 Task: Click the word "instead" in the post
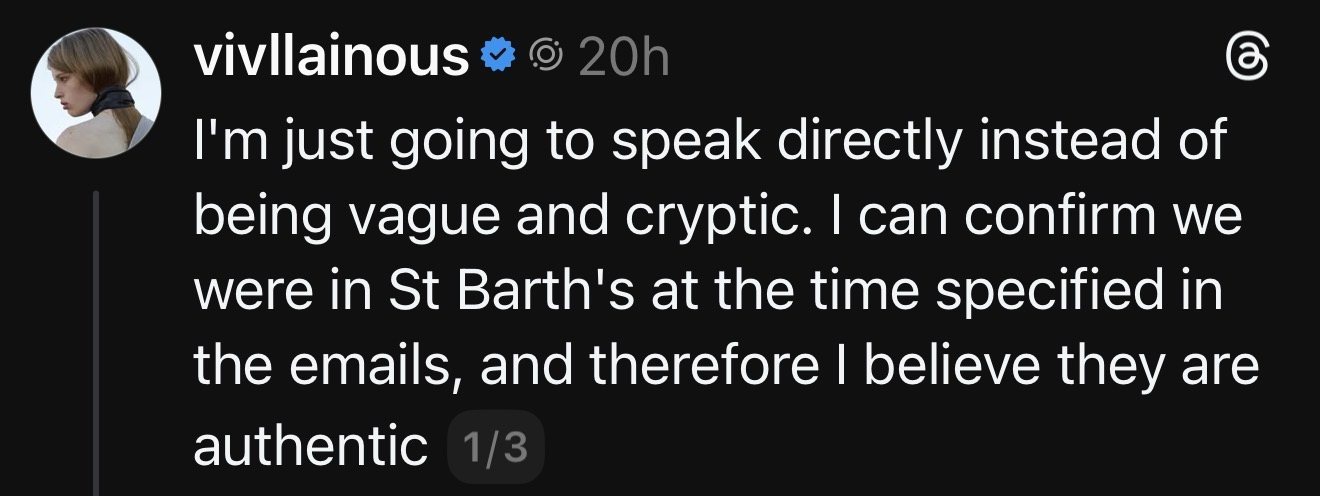click(1056, 143)
